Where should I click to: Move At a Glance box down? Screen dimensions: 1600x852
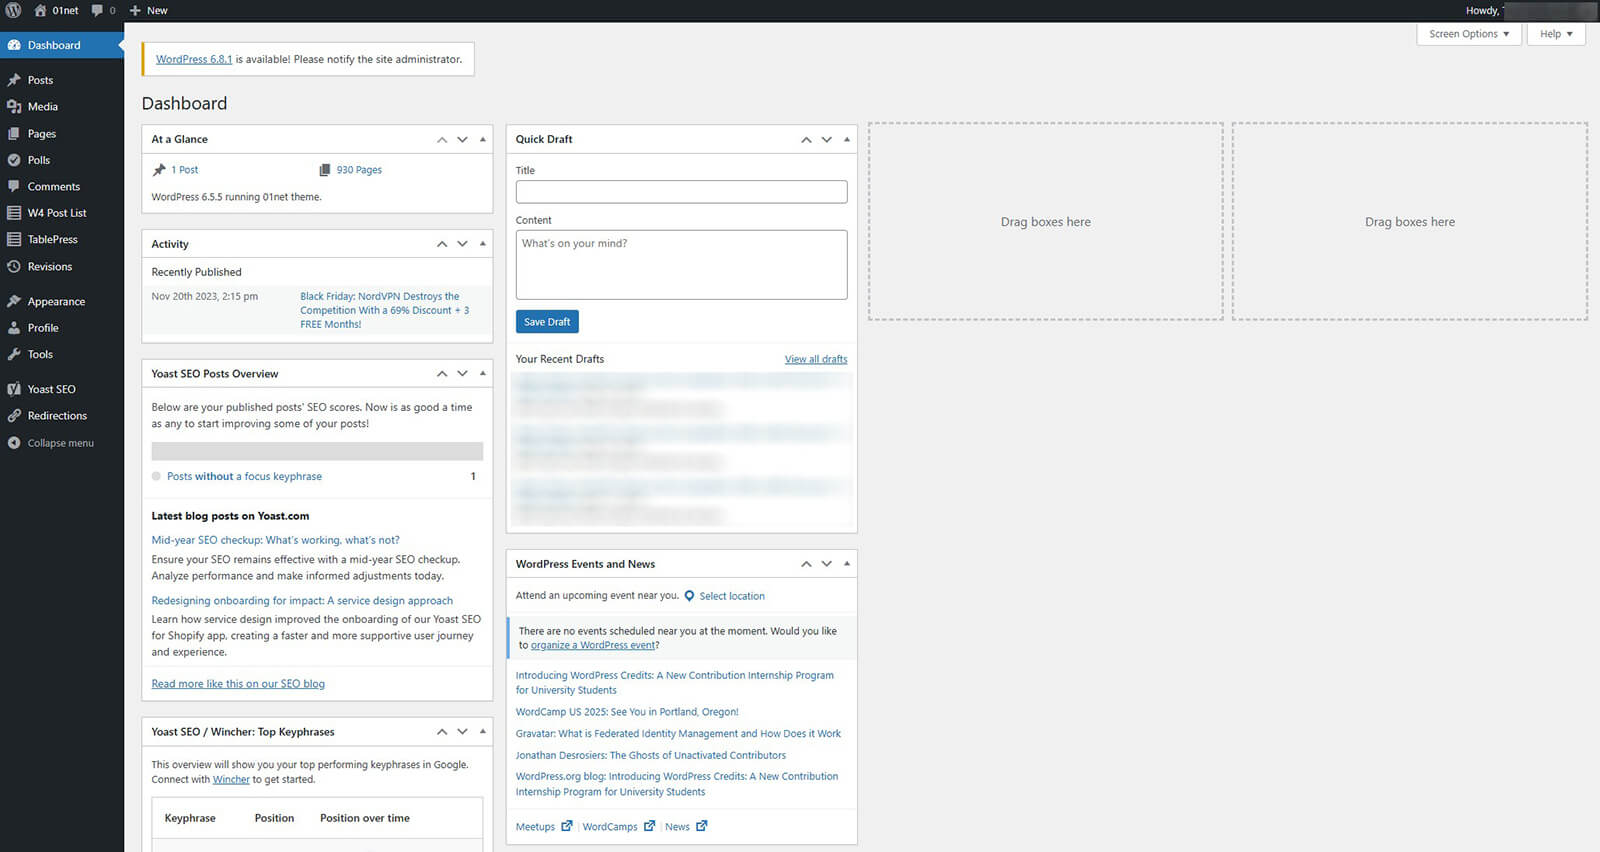click(x=462, y=140)
